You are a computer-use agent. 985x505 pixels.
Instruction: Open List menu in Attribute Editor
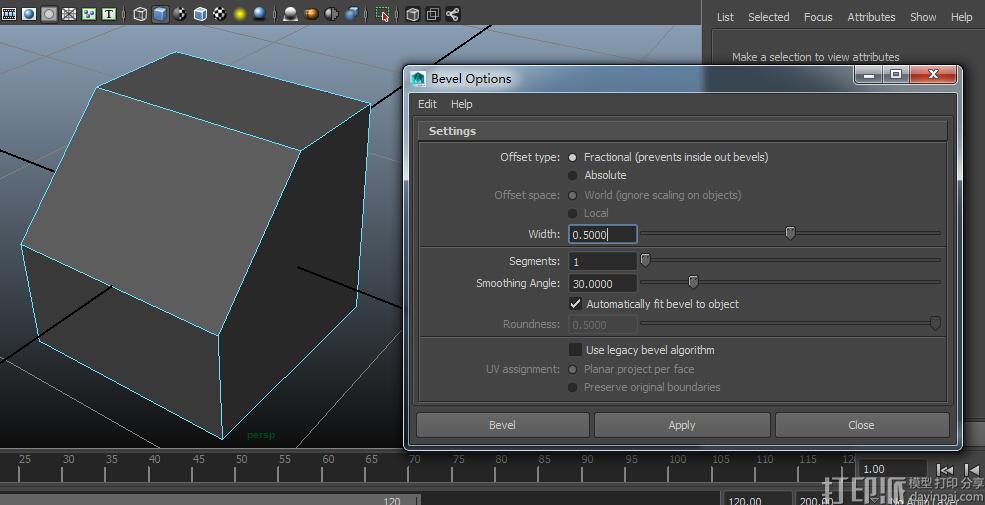coord(725,18)
